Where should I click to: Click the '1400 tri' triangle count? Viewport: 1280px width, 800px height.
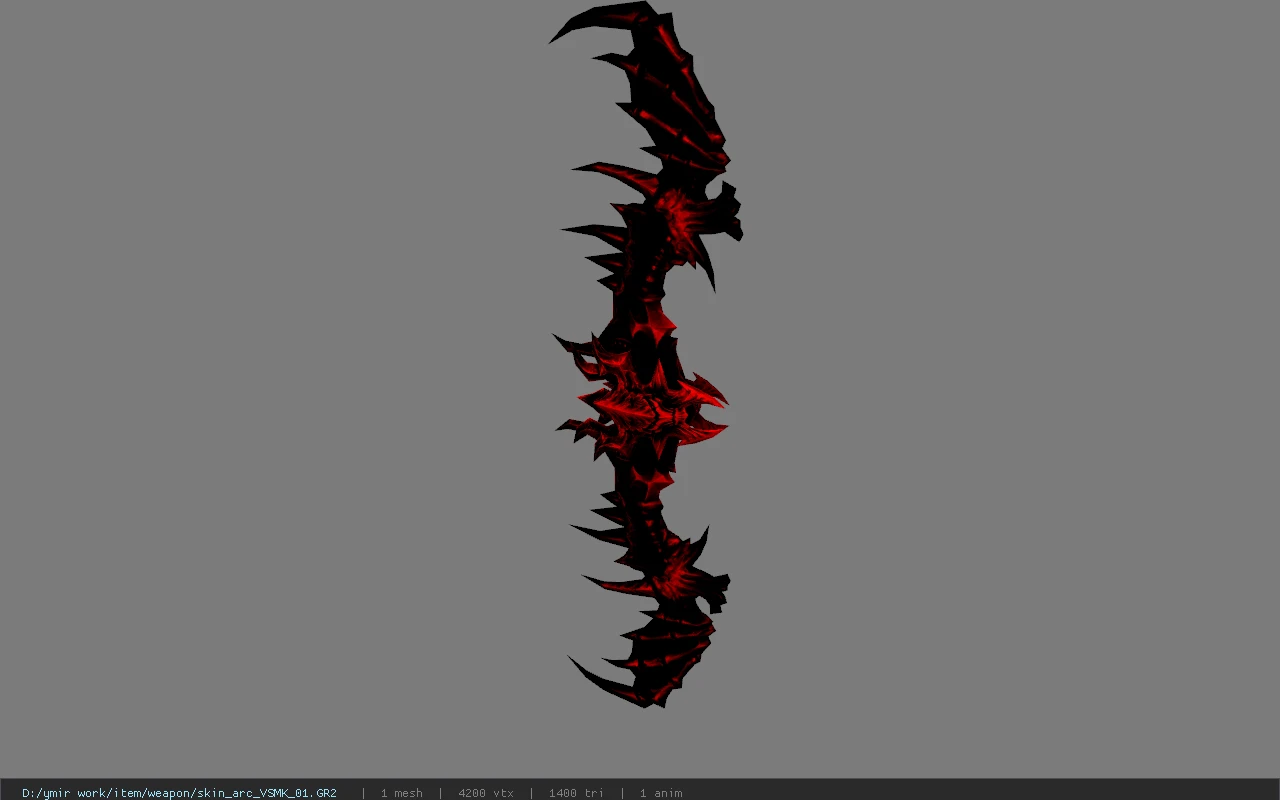(576, 793)
